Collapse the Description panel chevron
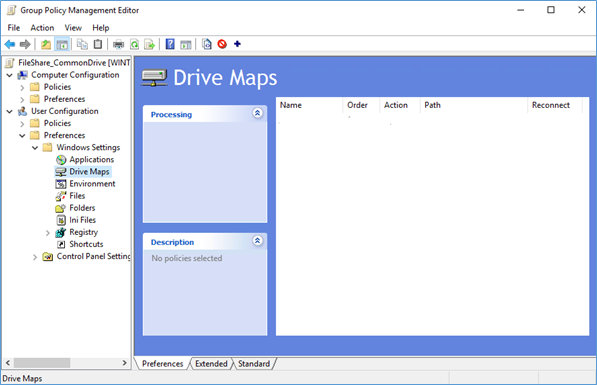 click(257, 241)
